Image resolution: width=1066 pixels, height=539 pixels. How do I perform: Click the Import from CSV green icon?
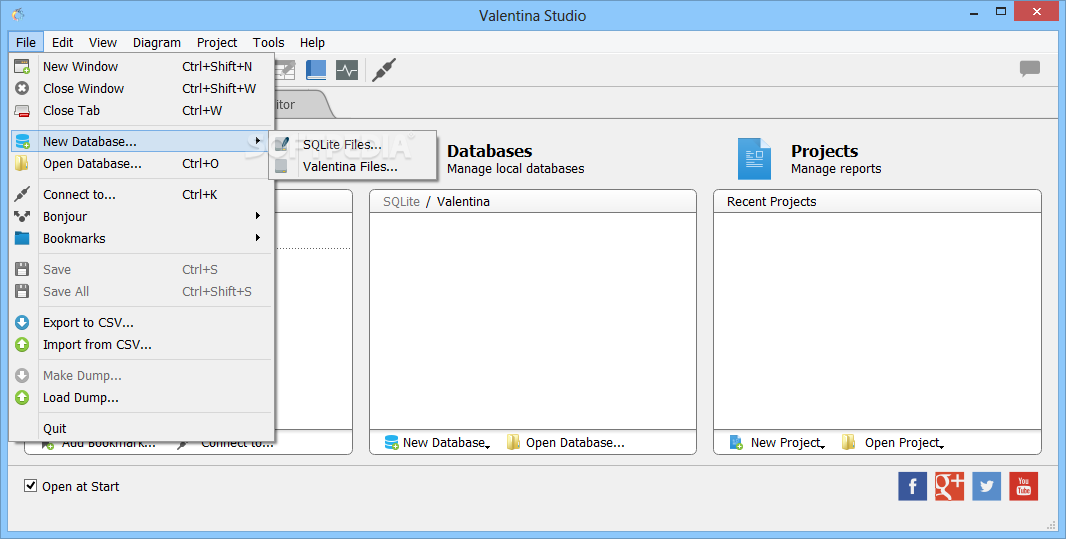coord(22,345)
